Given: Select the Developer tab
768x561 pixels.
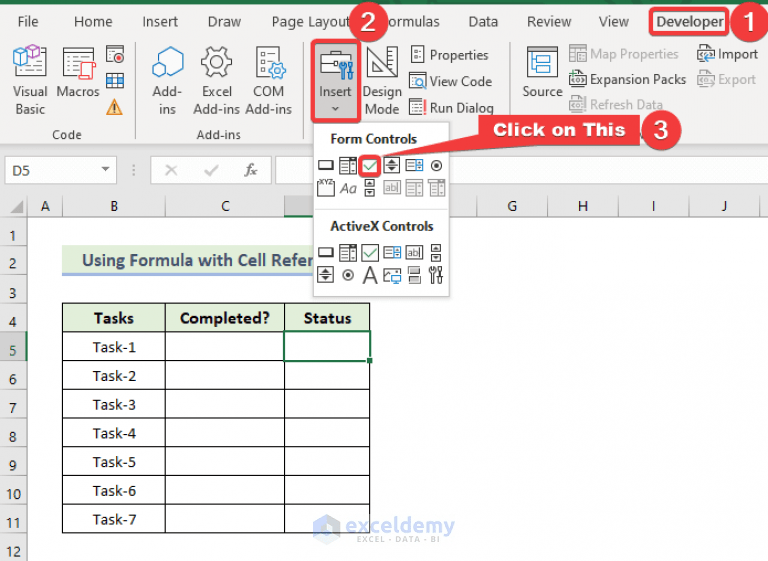Looking at the screenshot, I should click(690, 22).
